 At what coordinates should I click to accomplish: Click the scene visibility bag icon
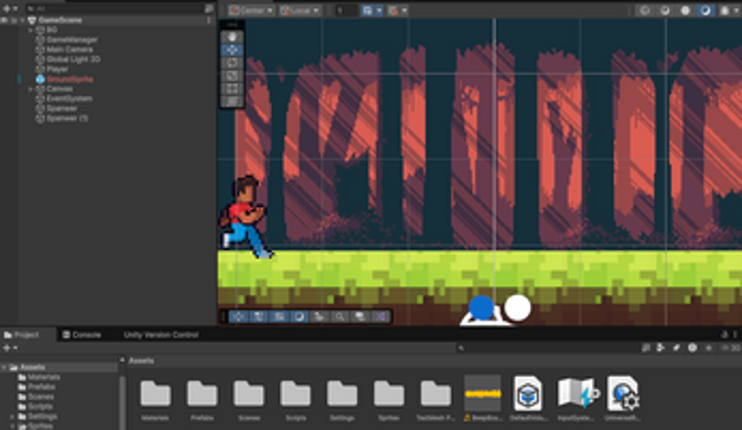tap(724, 10)
